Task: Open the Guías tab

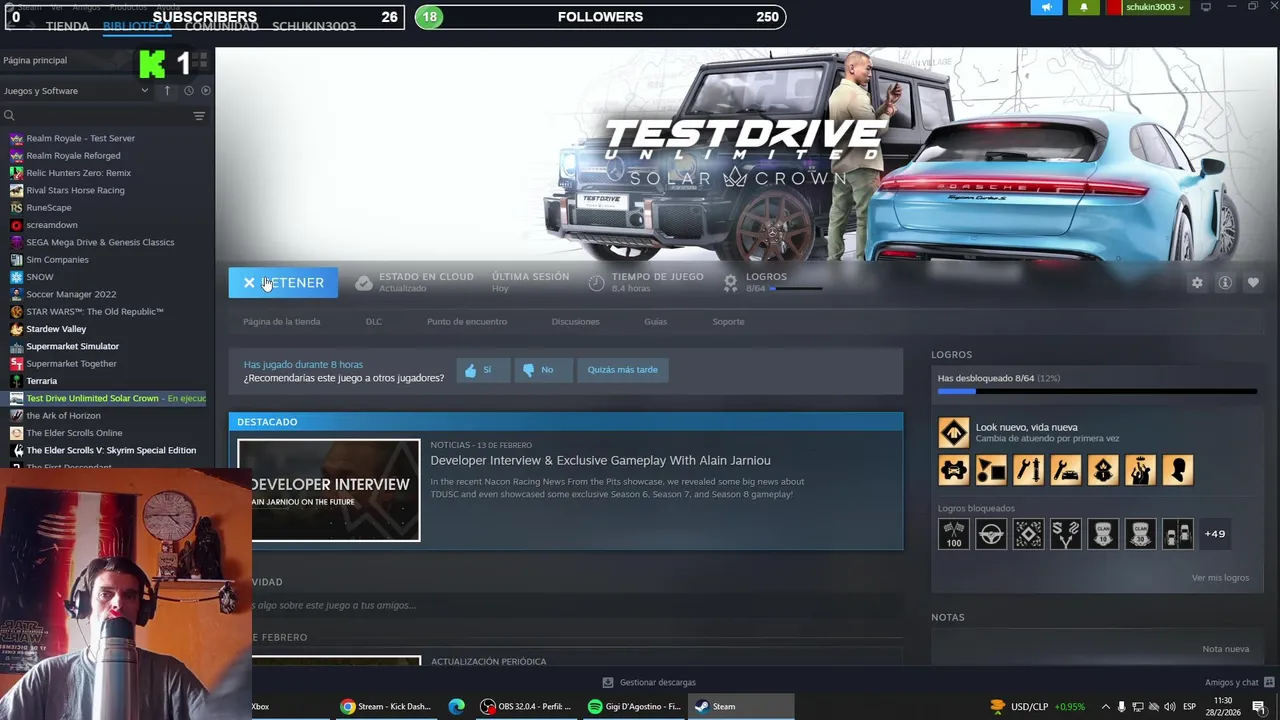Action: [656, 322]
